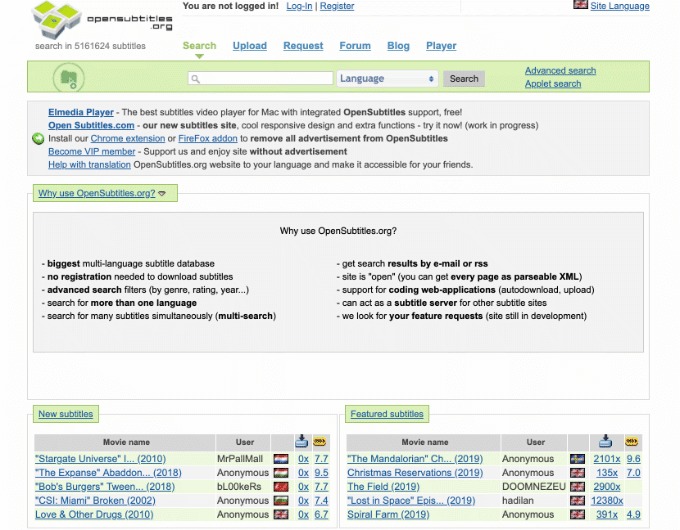680x530 pixels.
Task: Focus the subtitle search input field
Action: click(260, 79)
